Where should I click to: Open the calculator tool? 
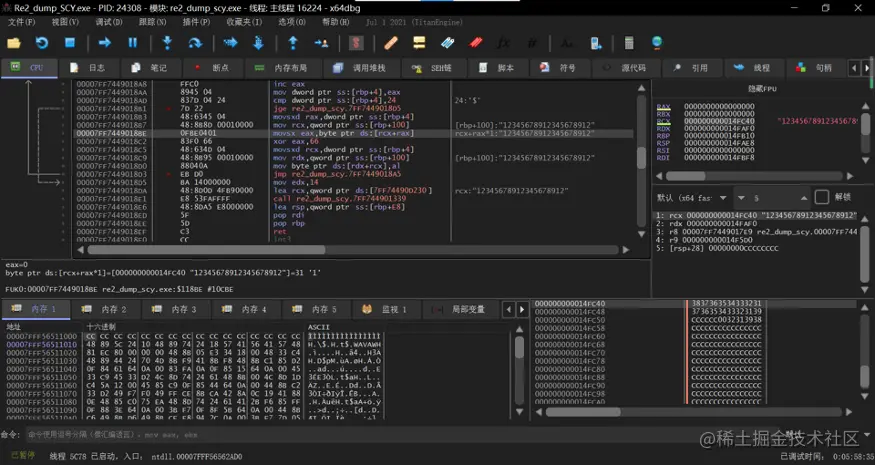tap(629, 43)
